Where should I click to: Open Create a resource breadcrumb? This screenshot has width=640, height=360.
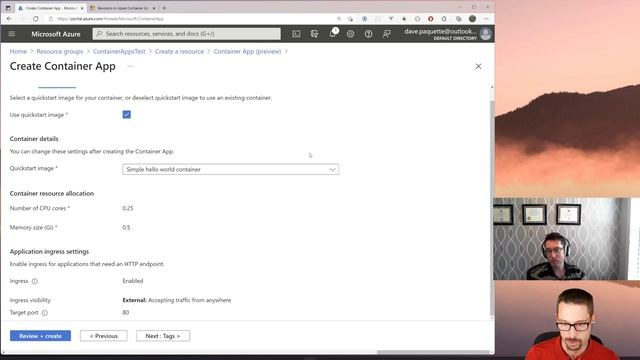[179, 51]
